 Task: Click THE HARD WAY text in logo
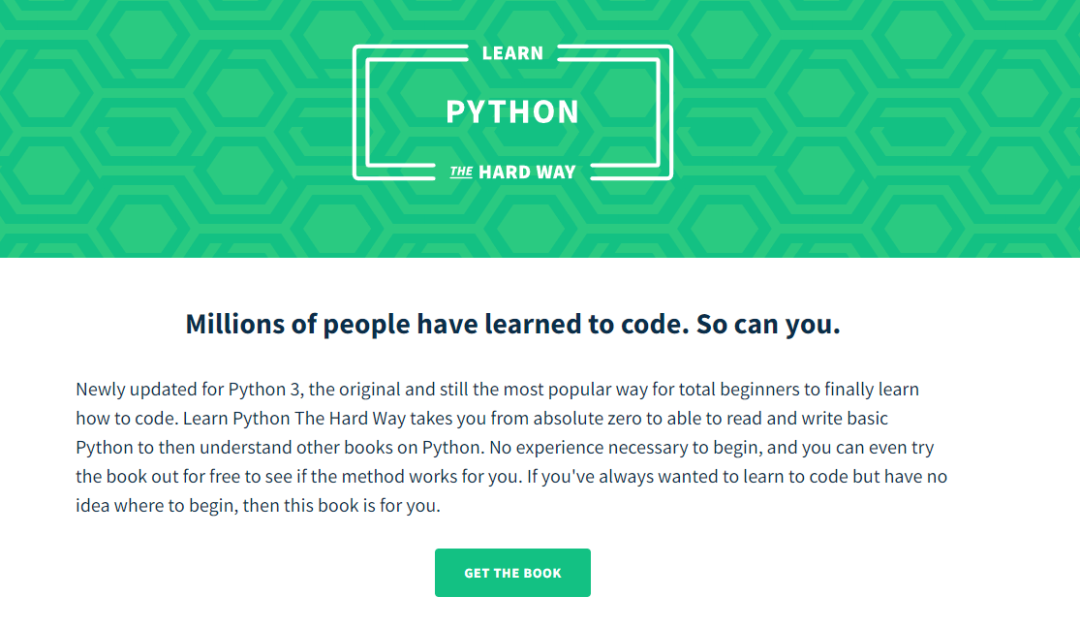tap(512, 171)
